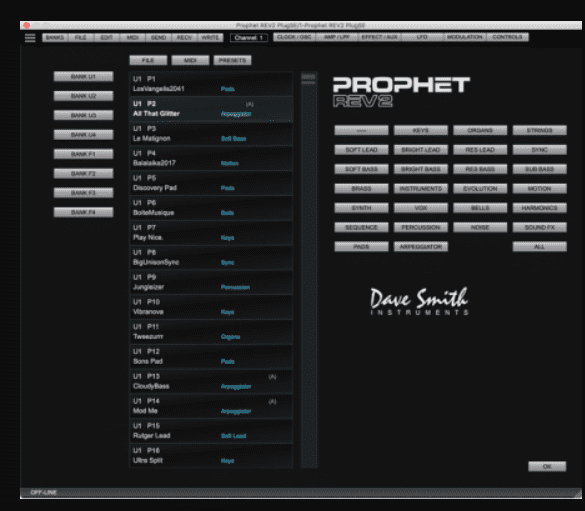Filter presets by EVOLUTION category

(480, 188)
